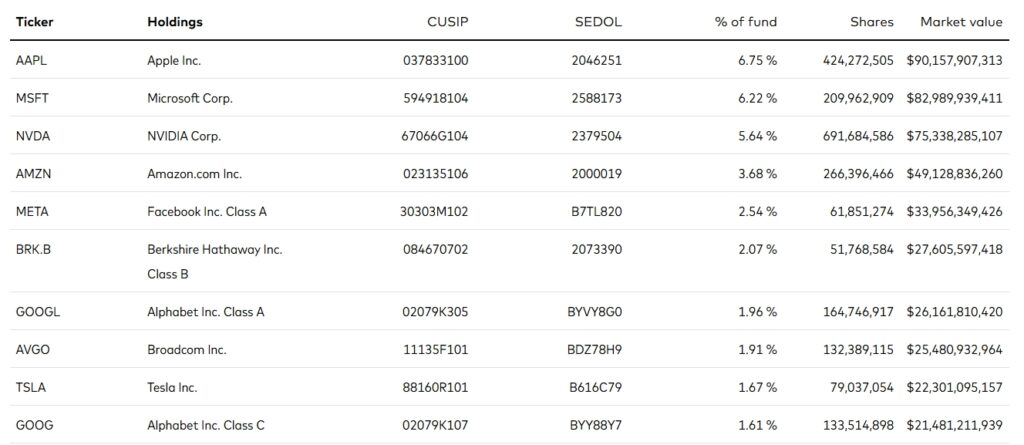Screen dimensions: 1024x445
Task: Select Broadcom CUSIP 11135F101
Action: [436, 350]
